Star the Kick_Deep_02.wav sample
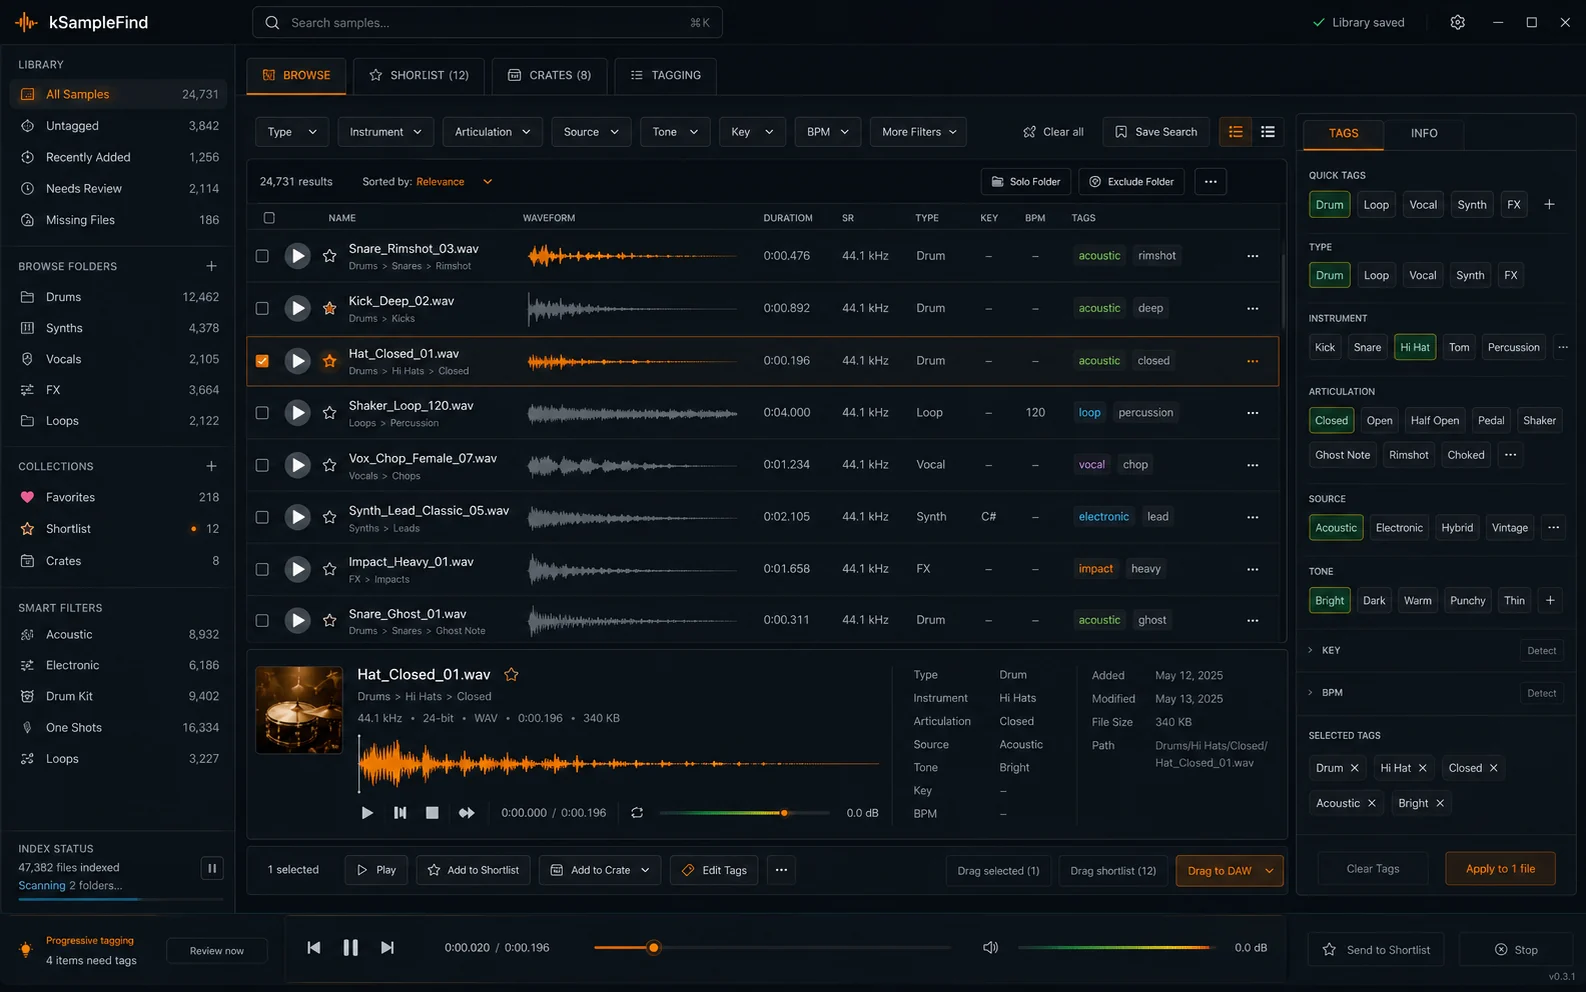Viewport: 1586px width, 992px height. coord(329,308)
